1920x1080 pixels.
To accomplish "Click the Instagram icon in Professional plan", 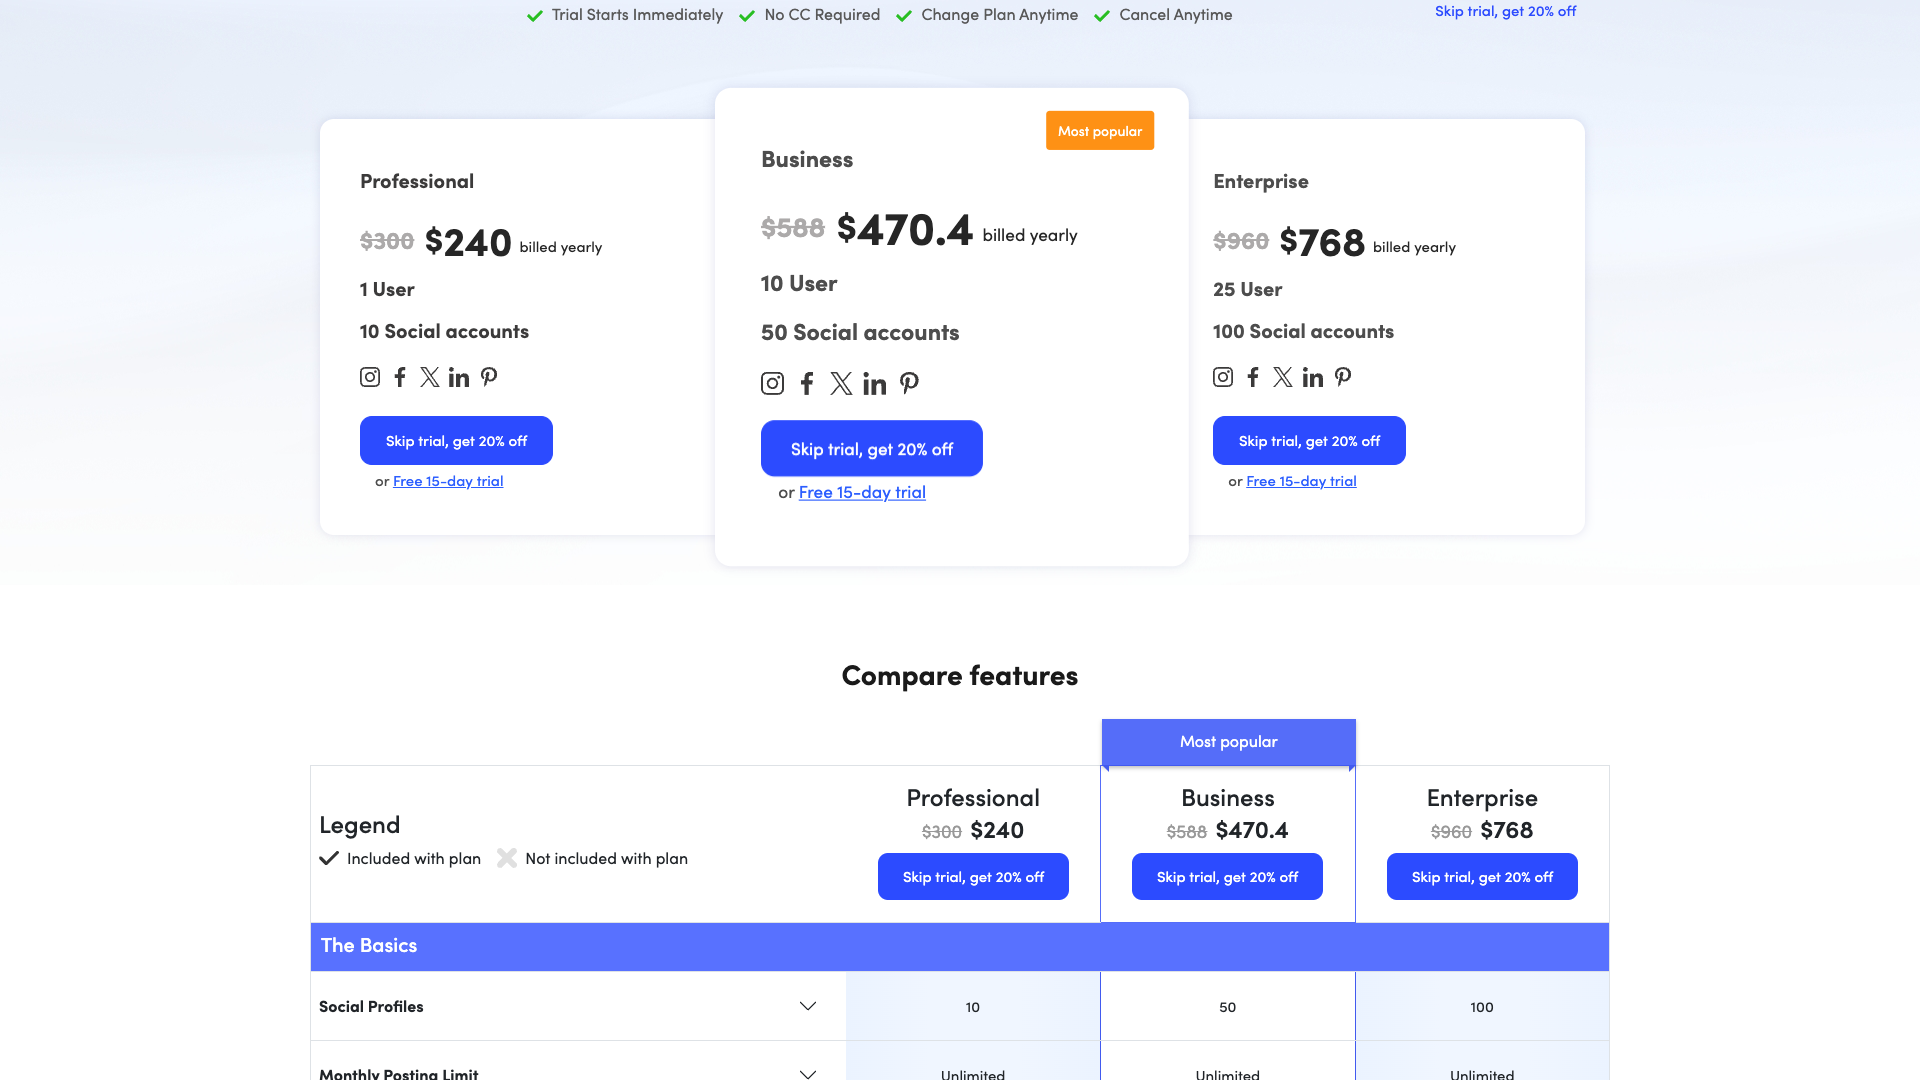I will 369,377.
